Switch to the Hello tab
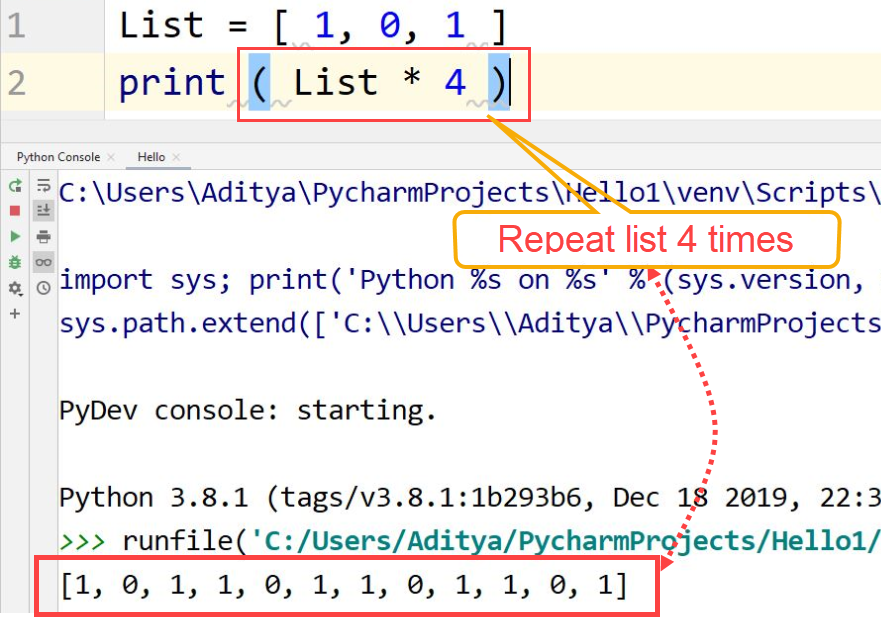This screenshot has width=881, height=638. pyautogui.click(x=151, y=157)
